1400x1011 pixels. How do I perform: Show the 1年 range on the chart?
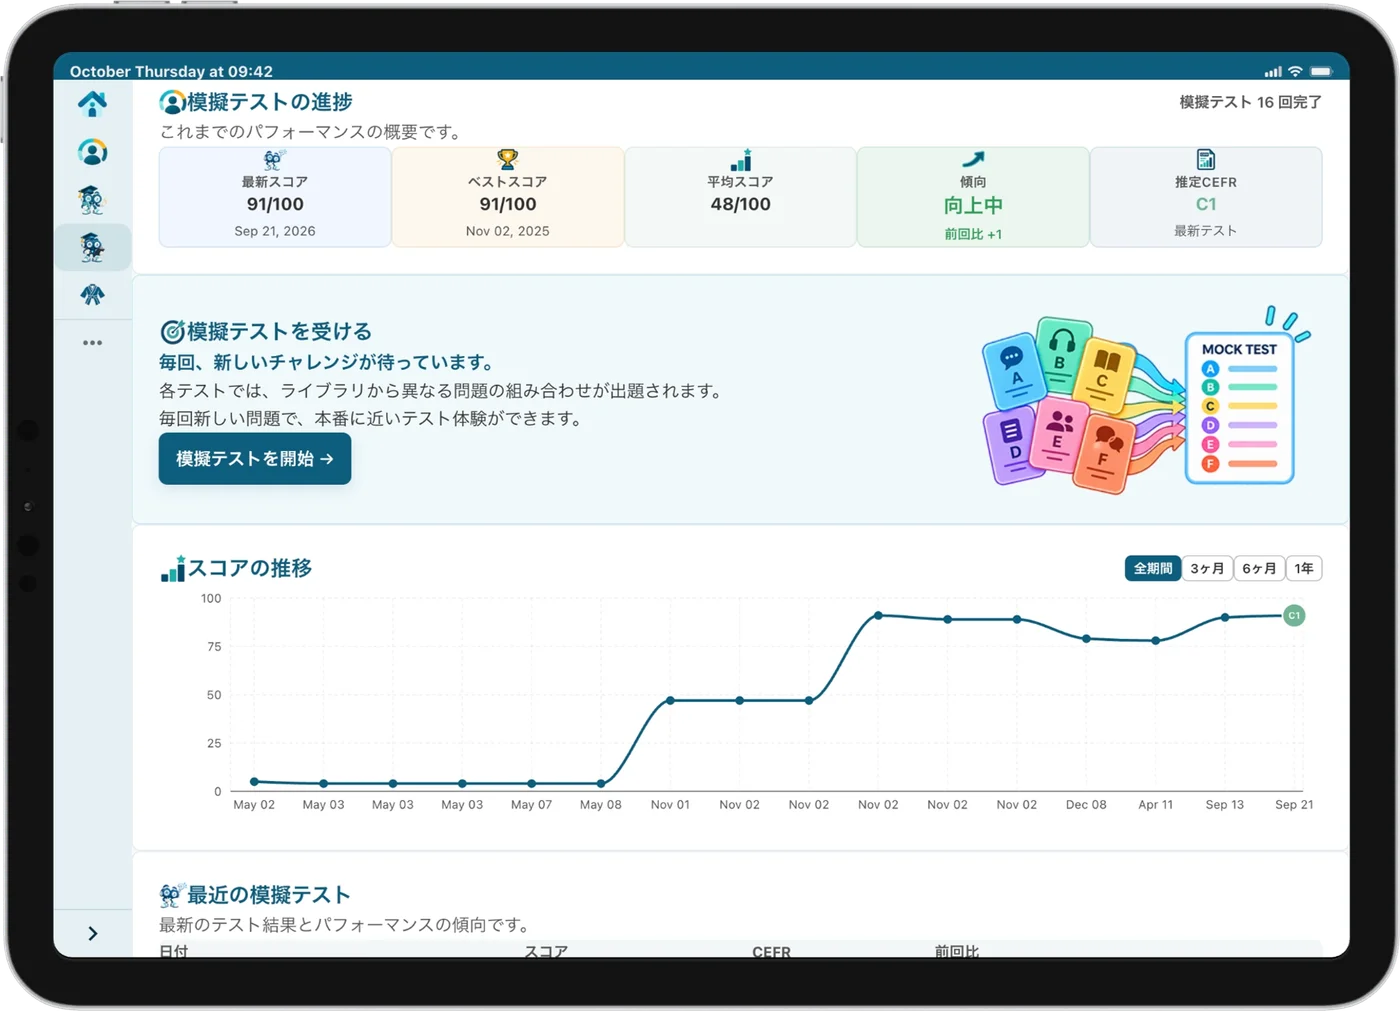[x=1304, y=568]
